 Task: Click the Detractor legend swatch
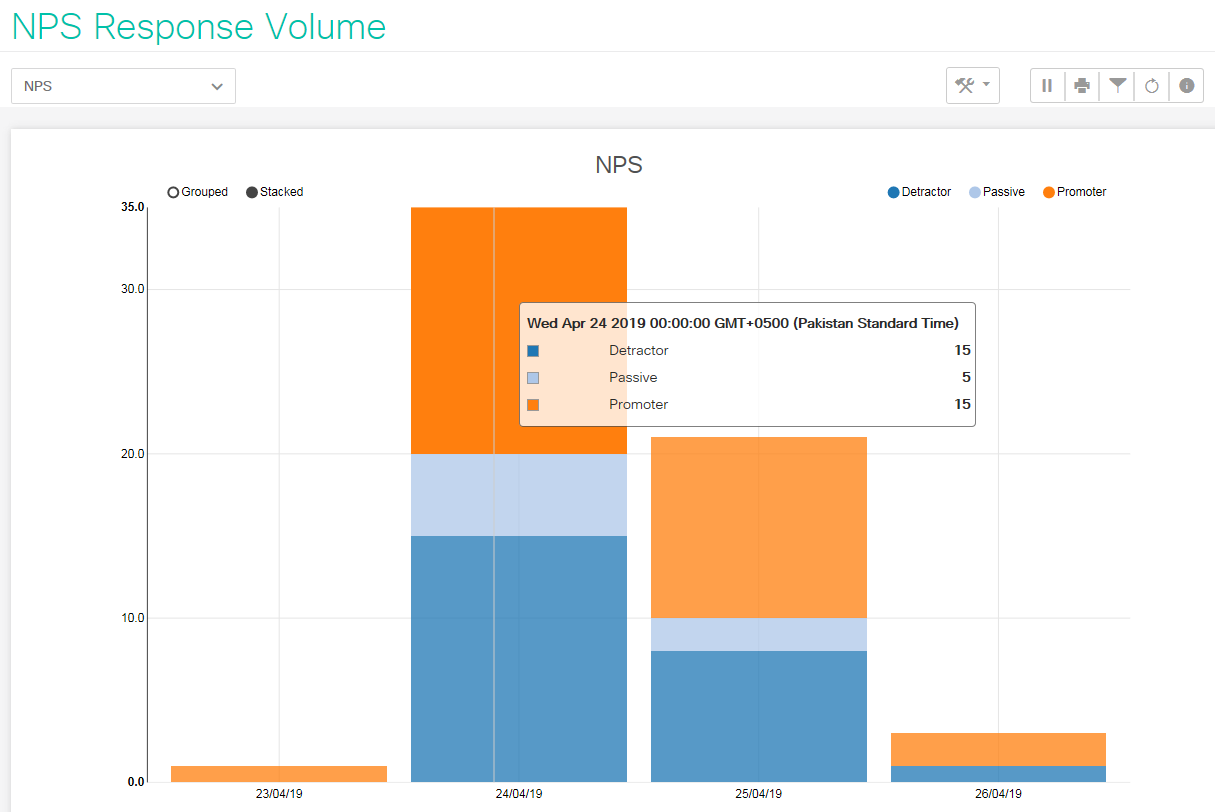click(891, 192)
